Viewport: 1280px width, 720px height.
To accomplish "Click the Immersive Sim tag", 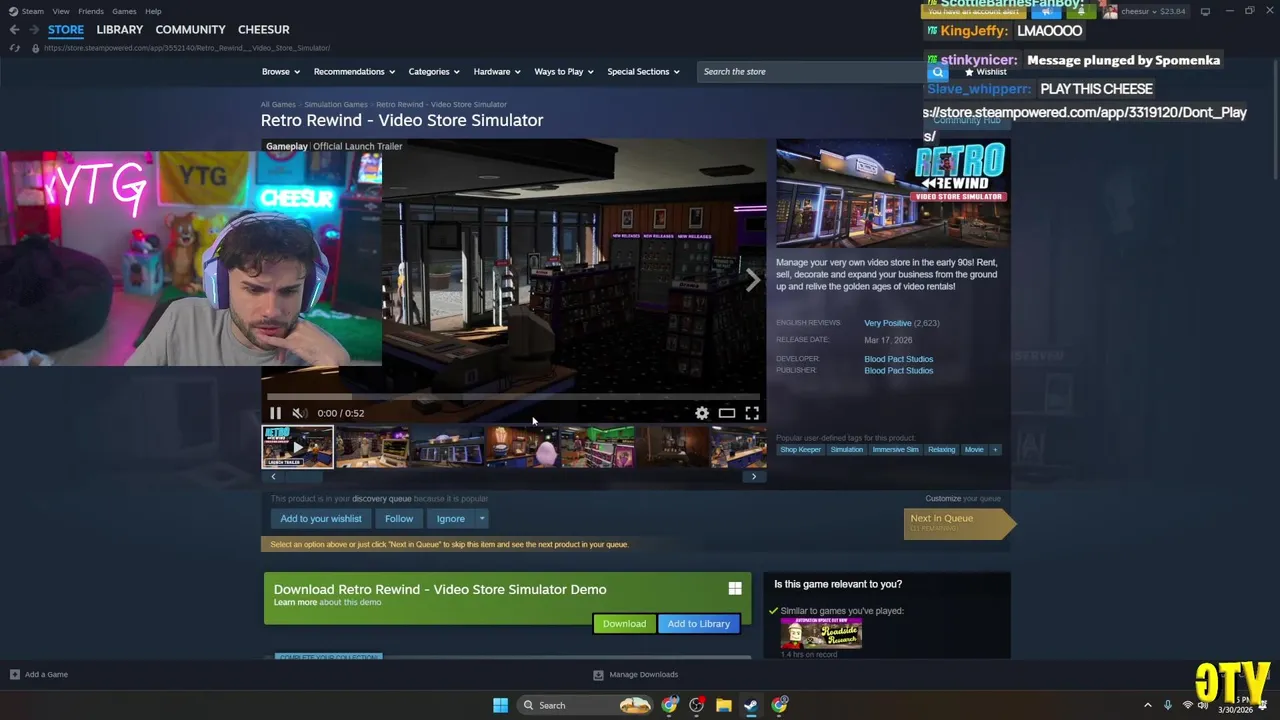I will 895,450.
